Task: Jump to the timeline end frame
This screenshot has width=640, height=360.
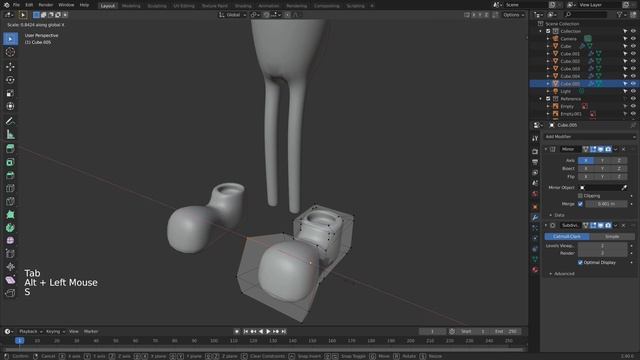Action: click(x=284, y=331)
